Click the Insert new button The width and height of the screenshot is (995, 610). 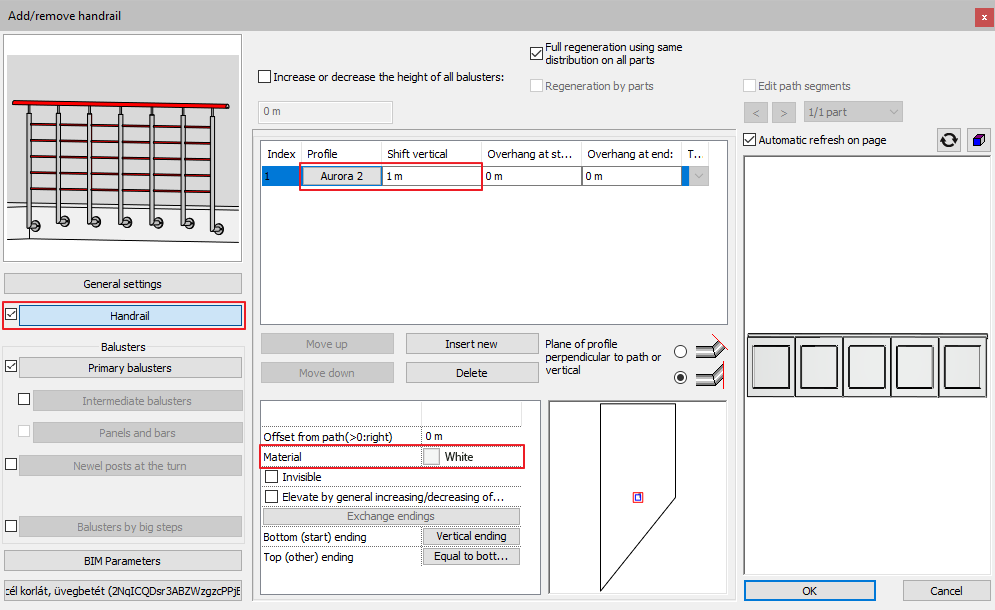click(471, 344)
